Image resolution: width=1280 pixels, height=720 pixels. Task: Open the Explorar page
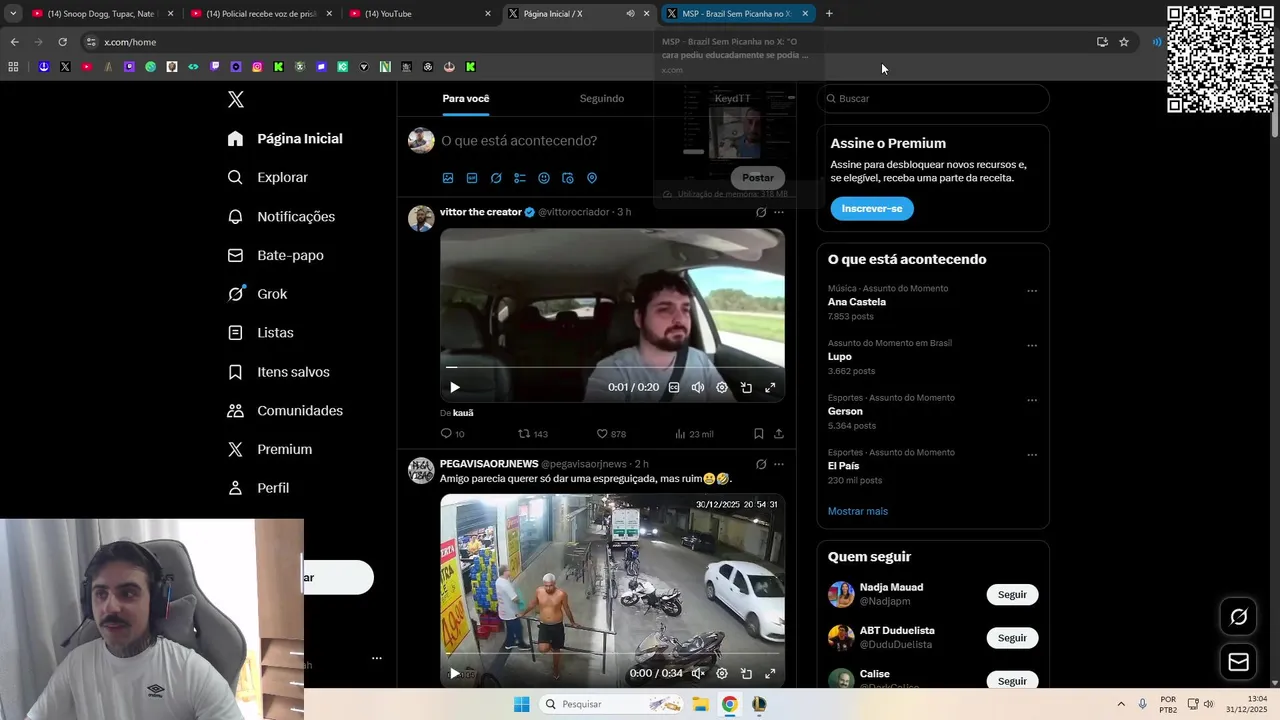point(268,177)
